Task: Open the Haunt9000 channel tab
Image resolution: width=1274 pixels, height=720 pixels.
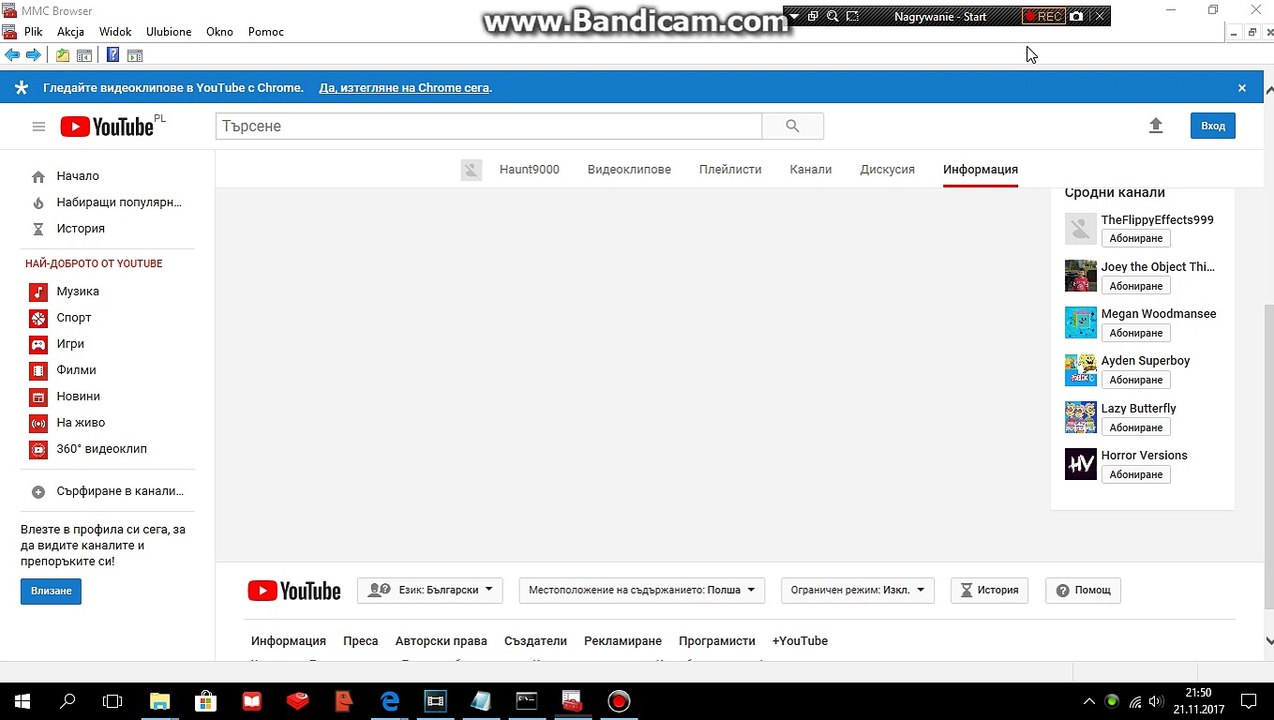Action: point(529,169)
